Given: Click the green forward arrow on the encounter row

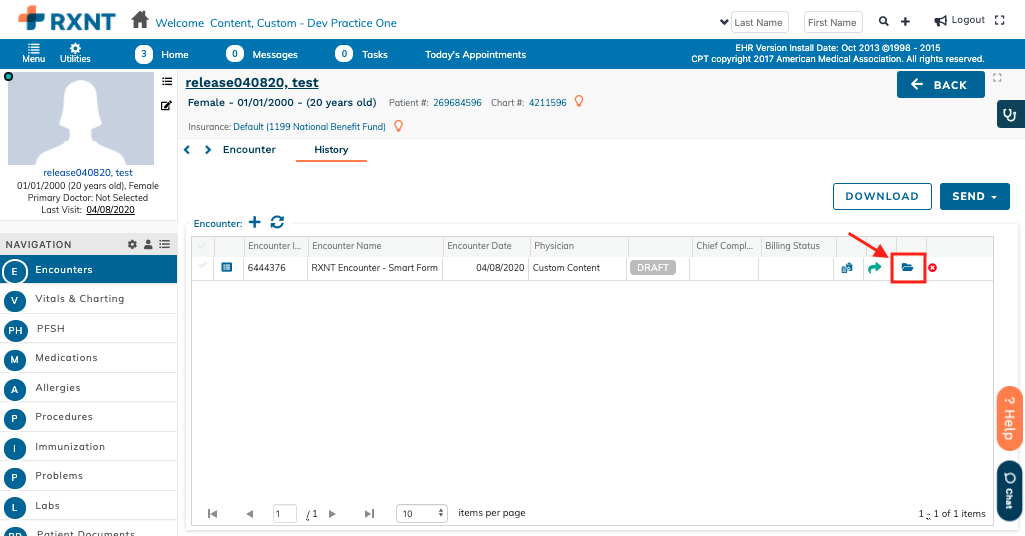Looking at the screenshot, I should [x=875, y=268].
